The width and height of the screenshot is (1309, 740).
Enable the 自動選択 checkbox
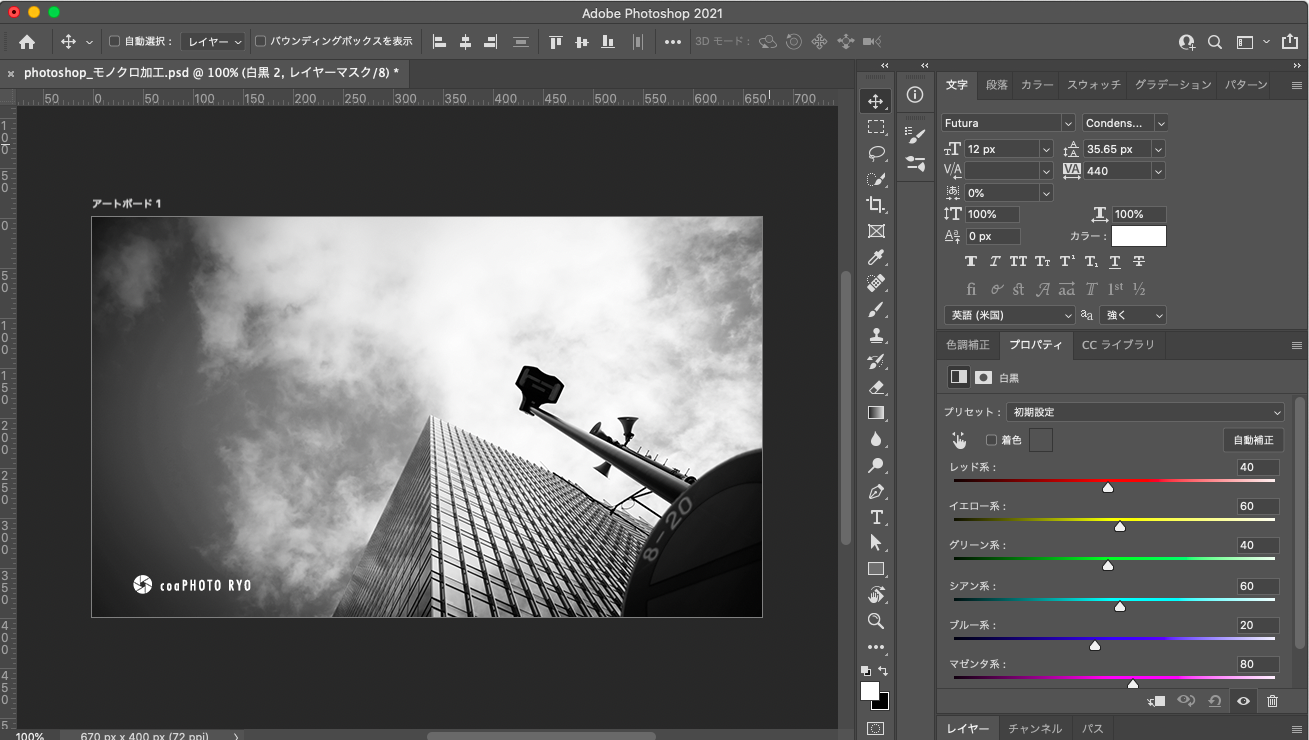click(x=114, y=42)
